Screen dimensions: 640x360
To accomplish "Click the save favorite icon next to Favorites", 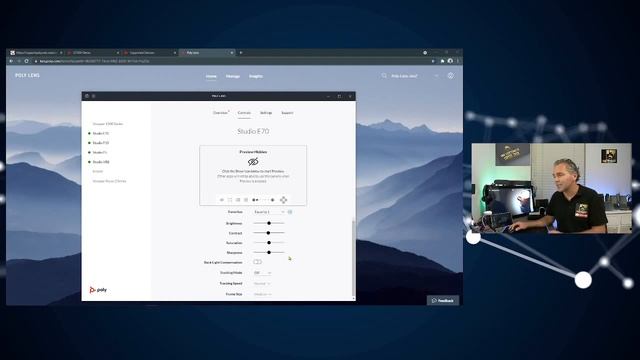I will pyautogui.click(x=290, y=212).
